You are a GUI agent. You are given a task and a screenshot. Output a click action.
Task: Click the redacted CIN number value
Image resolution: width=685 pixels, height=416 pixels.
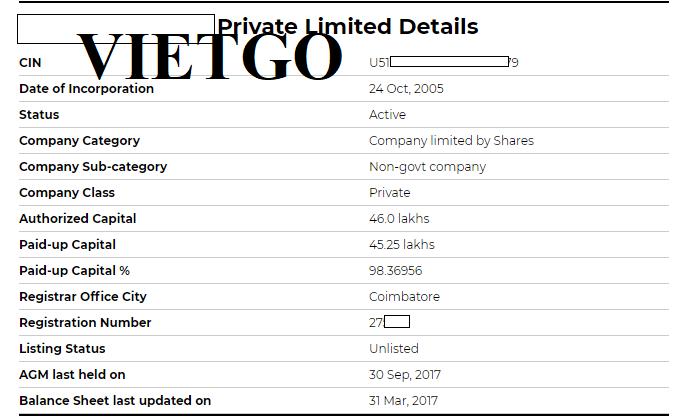[444, 62]
